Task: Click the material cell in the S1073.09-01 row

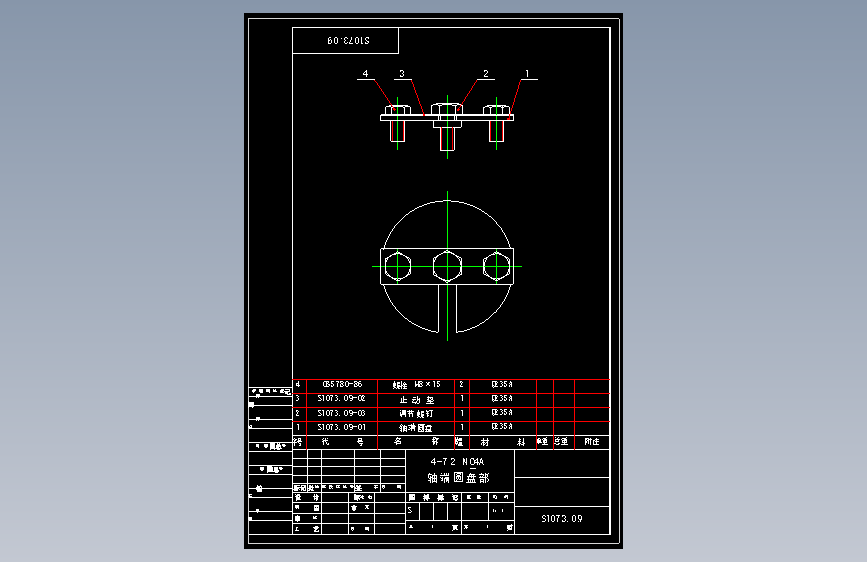Action: (502, 427)
